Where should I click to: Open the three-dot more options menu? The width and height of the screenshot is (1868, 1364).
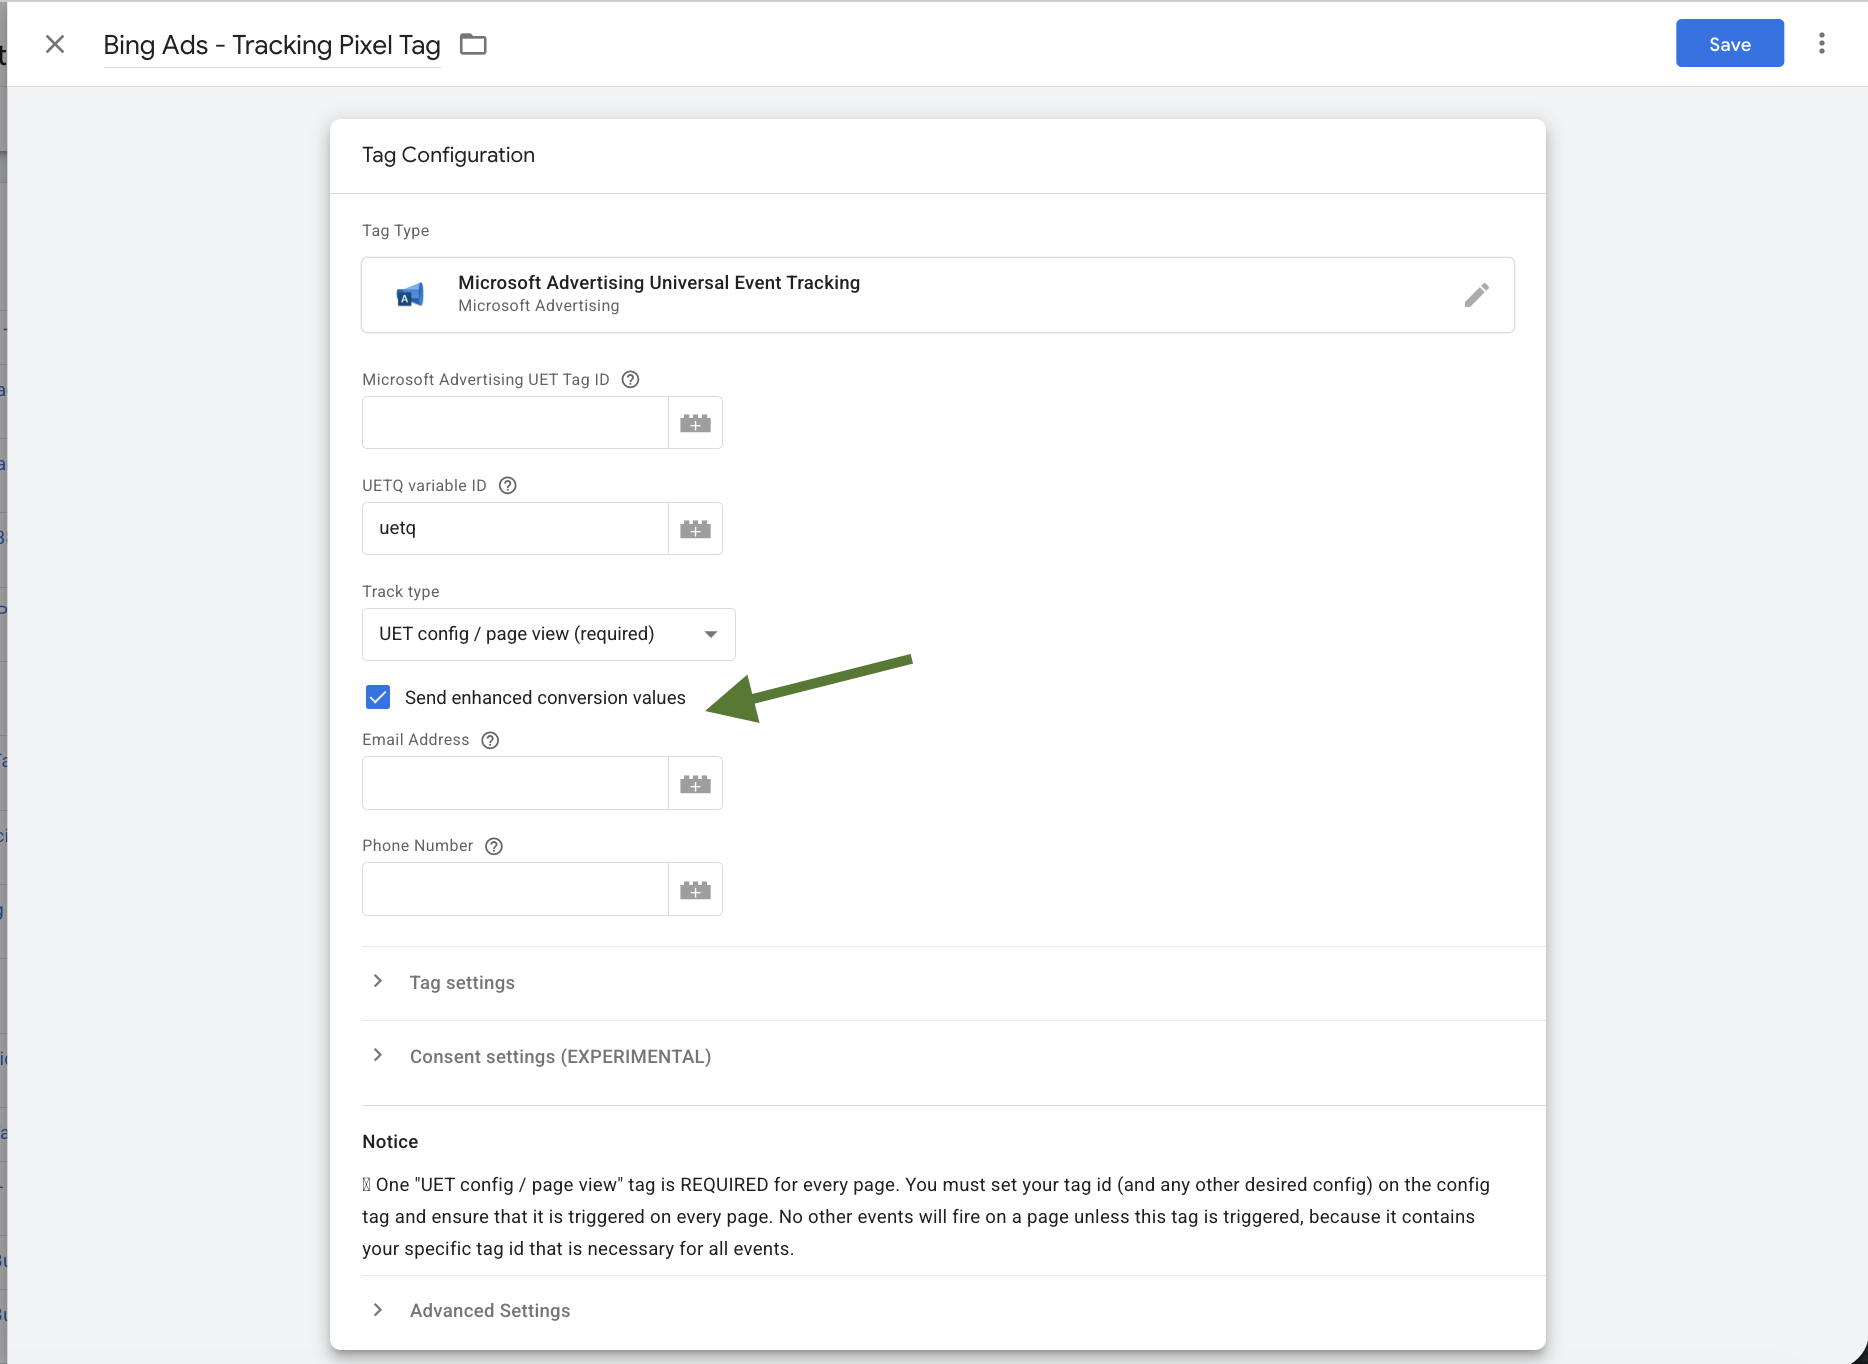[1821, 43]
